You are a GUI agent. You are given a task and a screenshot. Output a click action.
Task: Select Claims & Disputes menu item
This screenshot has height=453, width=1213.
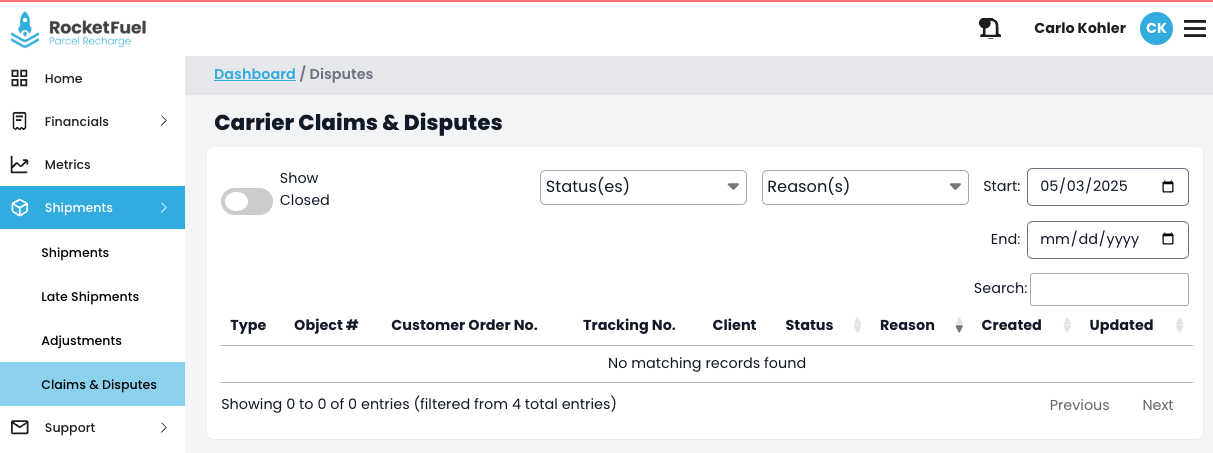pyautogui.click(x=99, y=384)
